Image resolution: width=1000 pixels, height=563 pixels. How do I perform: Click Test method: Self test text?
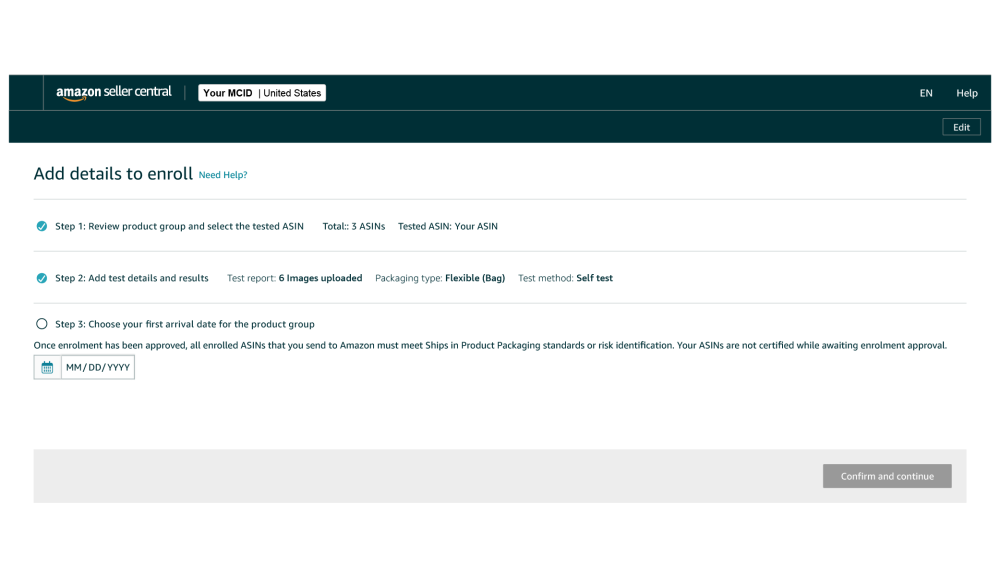pyautogui.click(x=565, y=278)
